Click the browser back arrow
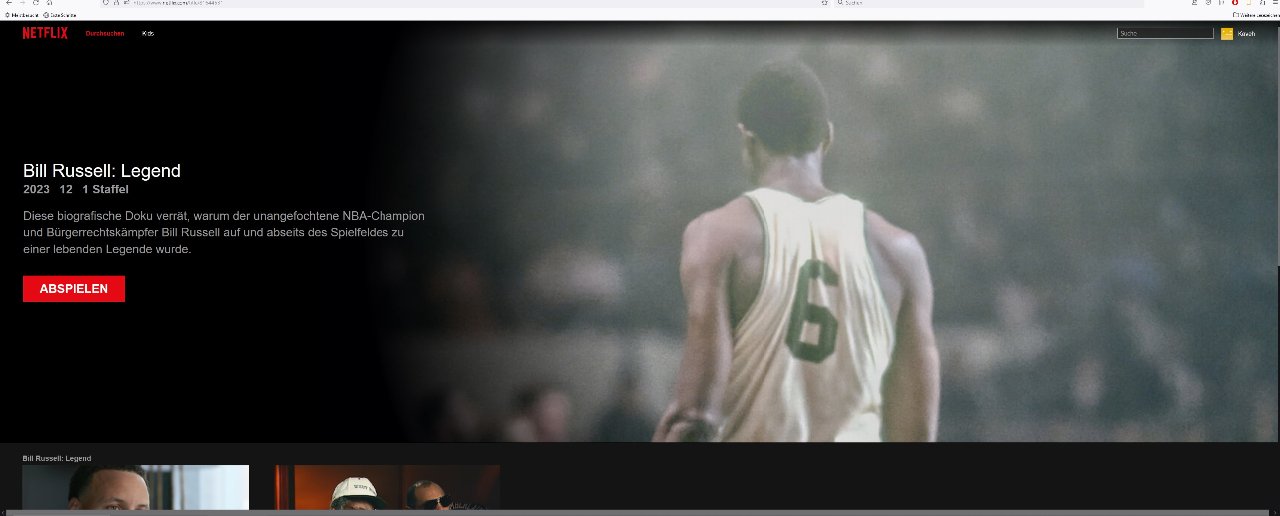 9,3
